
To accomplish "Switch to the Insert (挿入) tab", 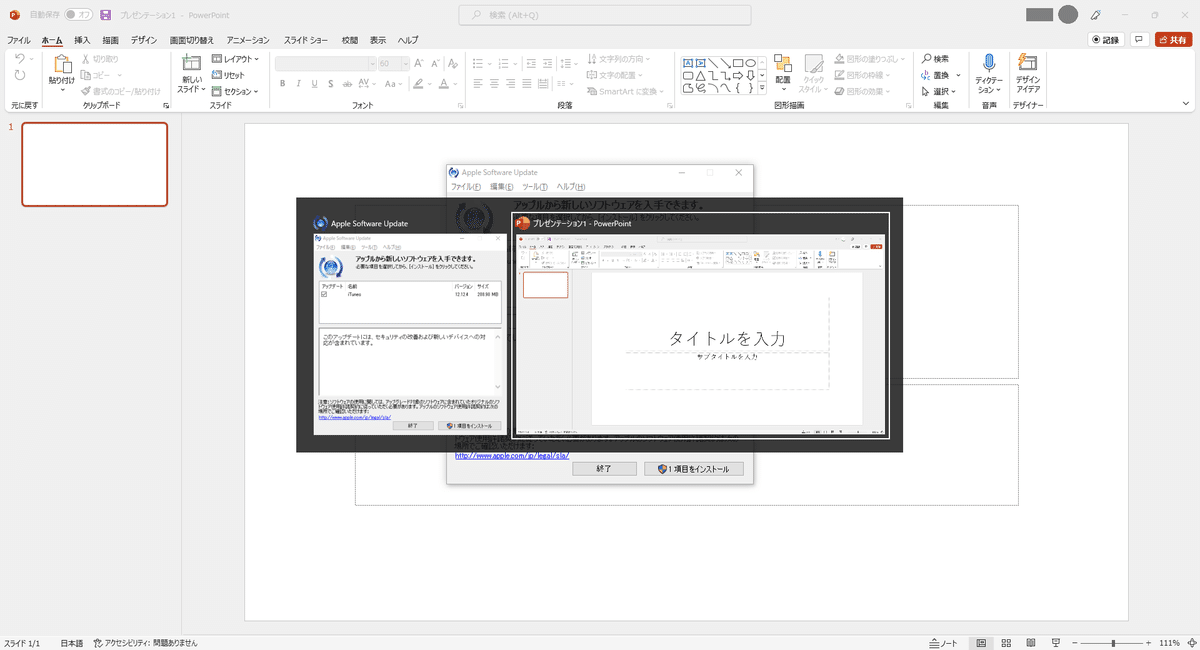I will (83, 40).
